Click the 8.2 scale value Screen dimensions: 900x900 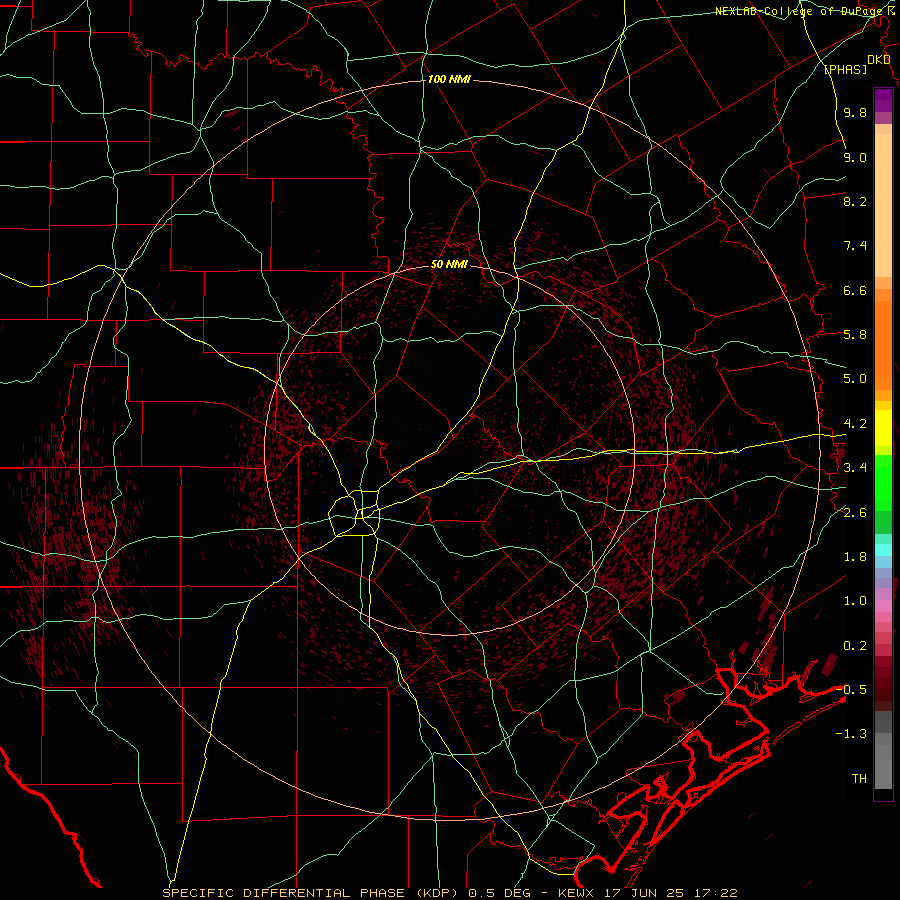click(855, 201)
